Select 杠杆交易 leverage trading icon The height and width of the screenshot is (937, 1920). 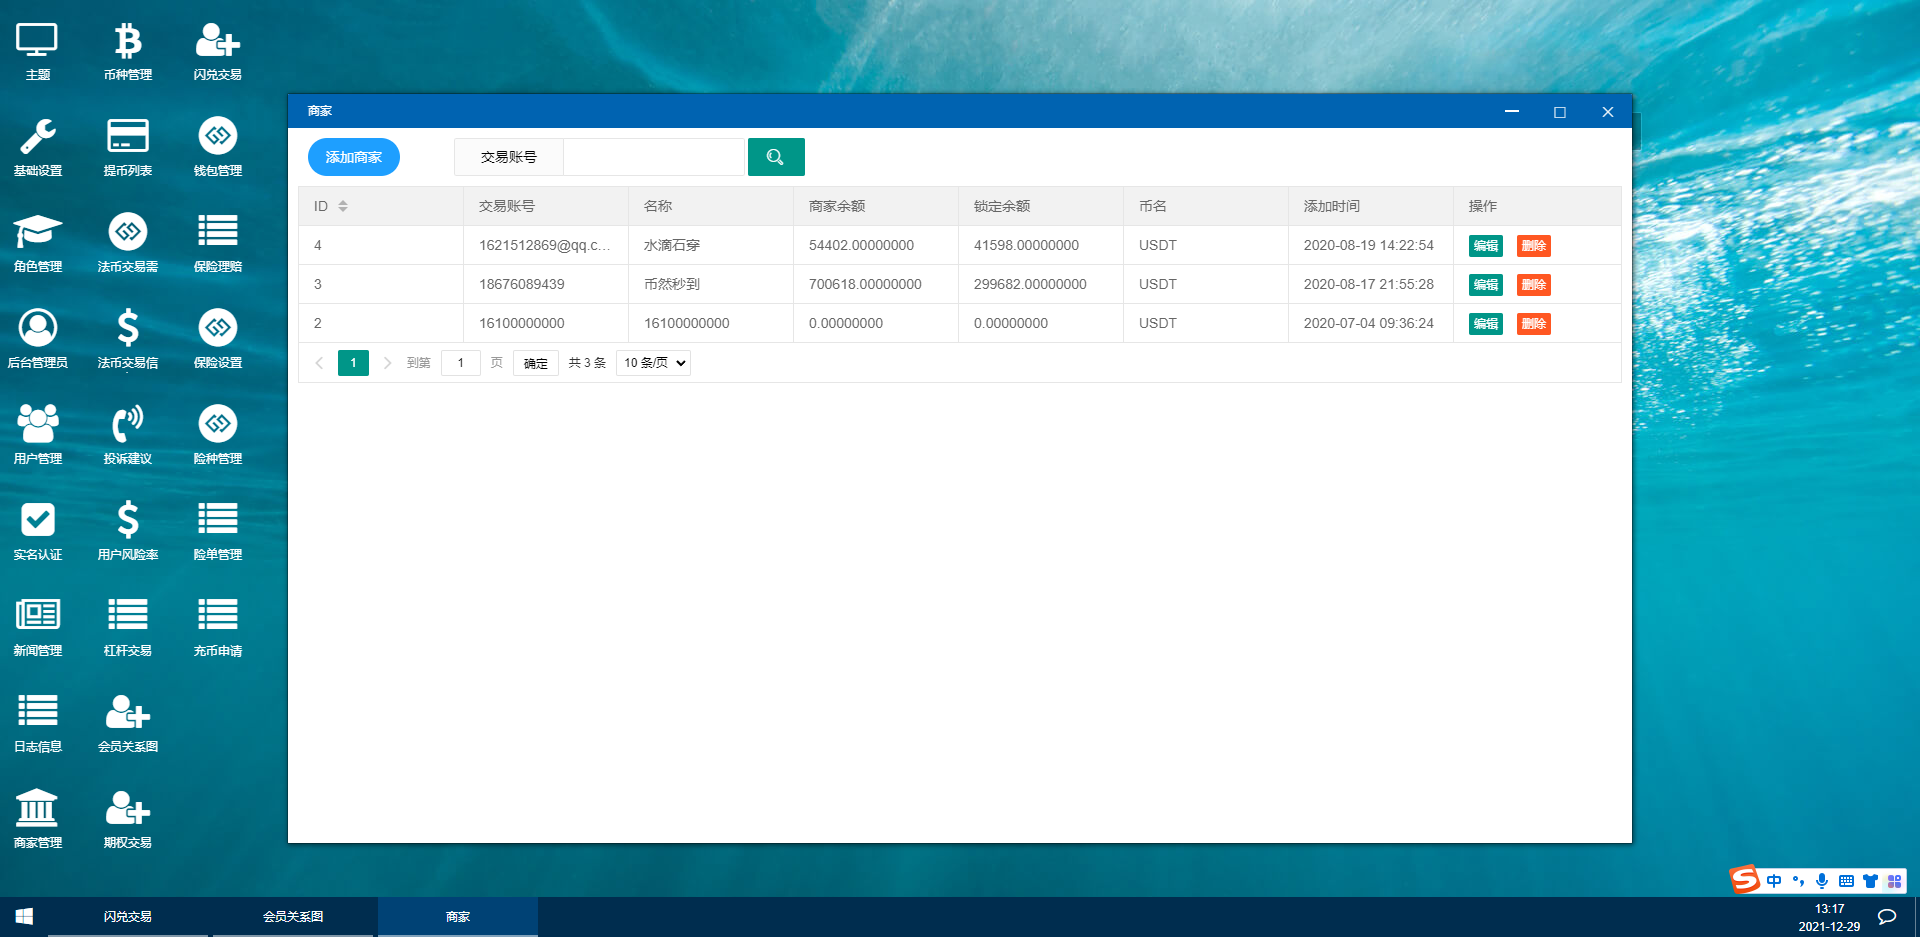[x=127, y=625]
